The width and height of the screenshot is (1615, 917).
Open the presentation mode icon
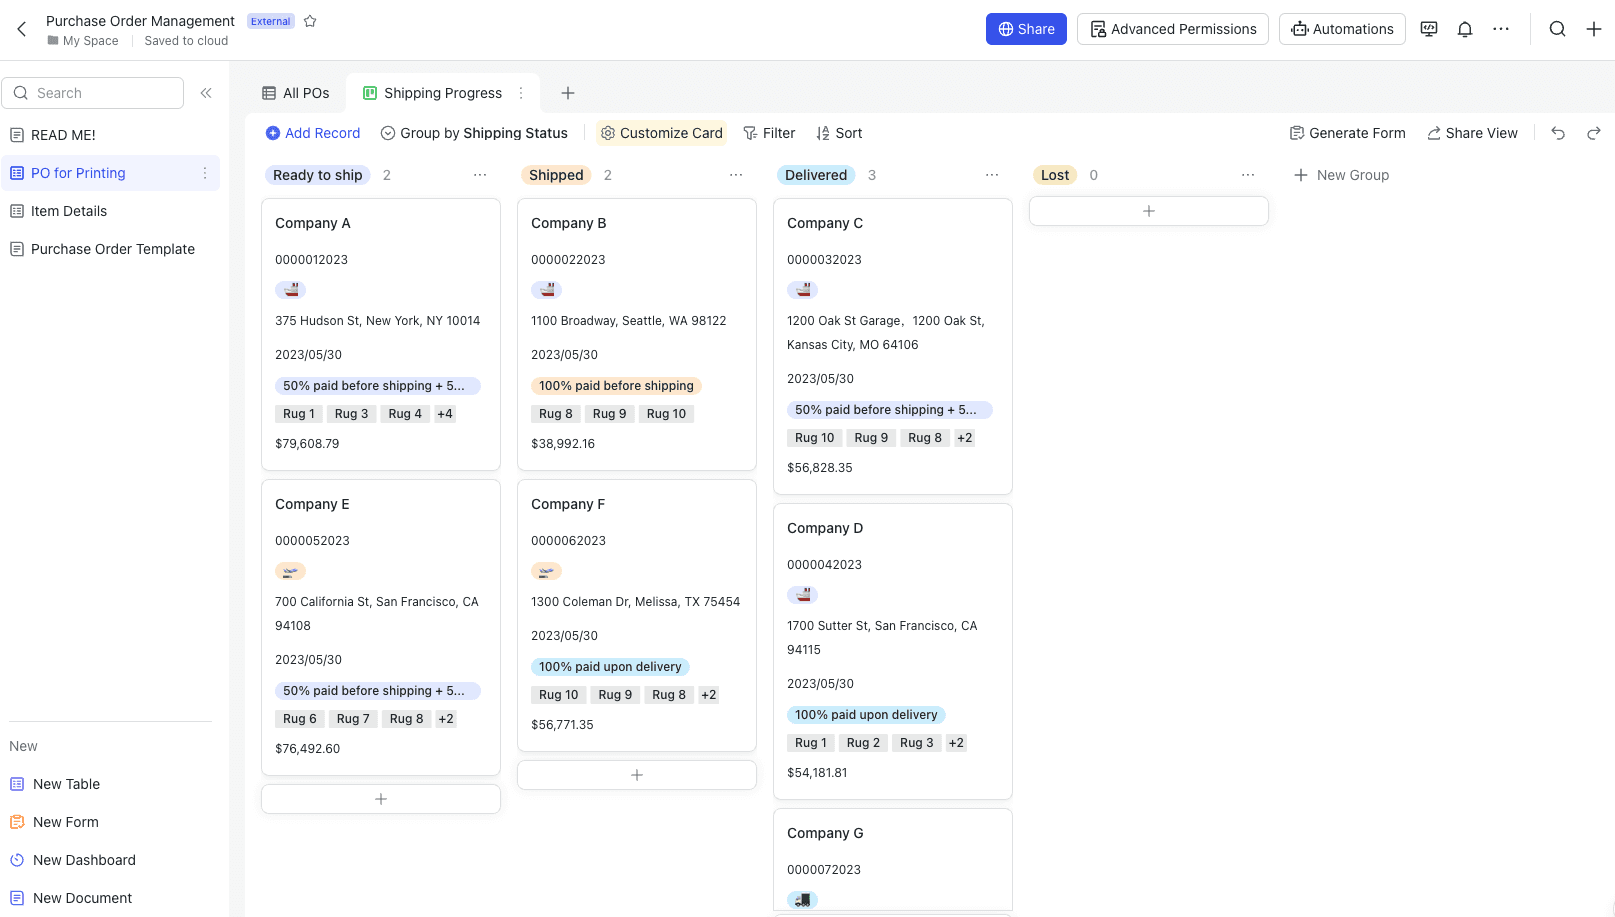click(1429, 29)
